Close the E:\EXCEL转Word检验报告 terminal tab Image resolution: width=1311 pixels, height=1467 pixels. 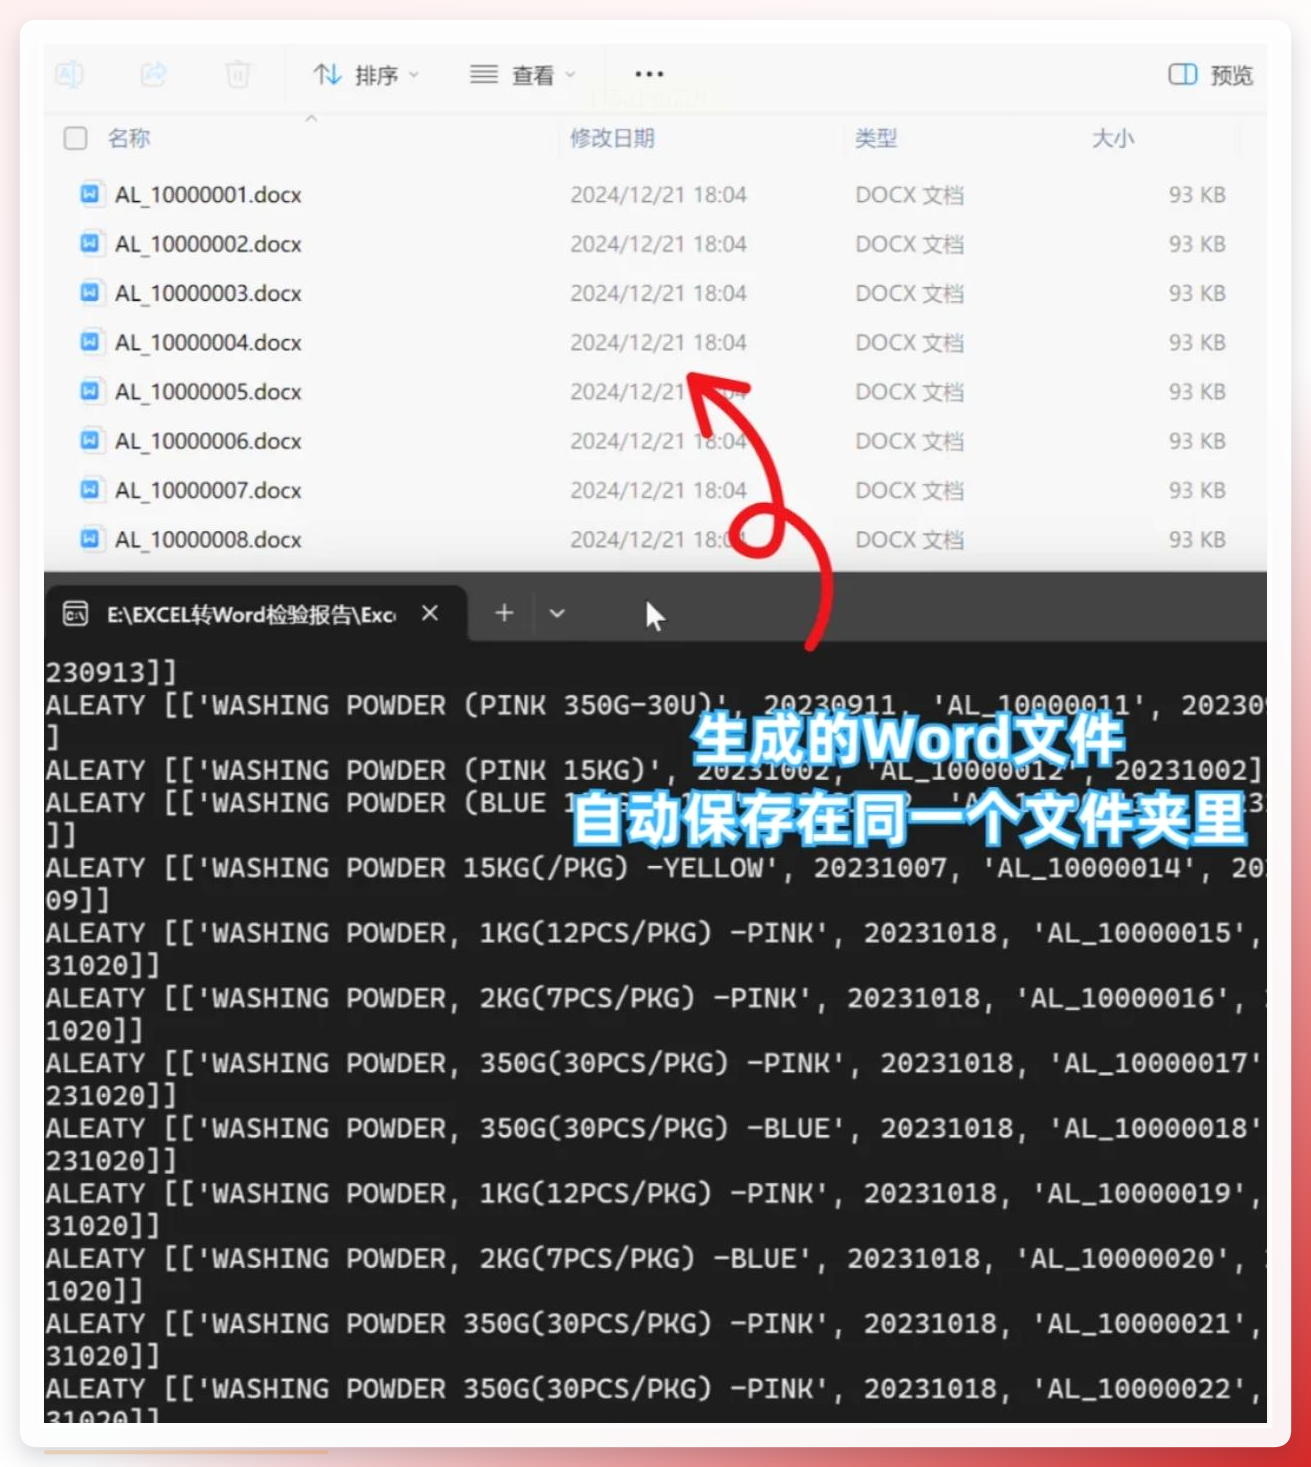click(x=430, y=613)
